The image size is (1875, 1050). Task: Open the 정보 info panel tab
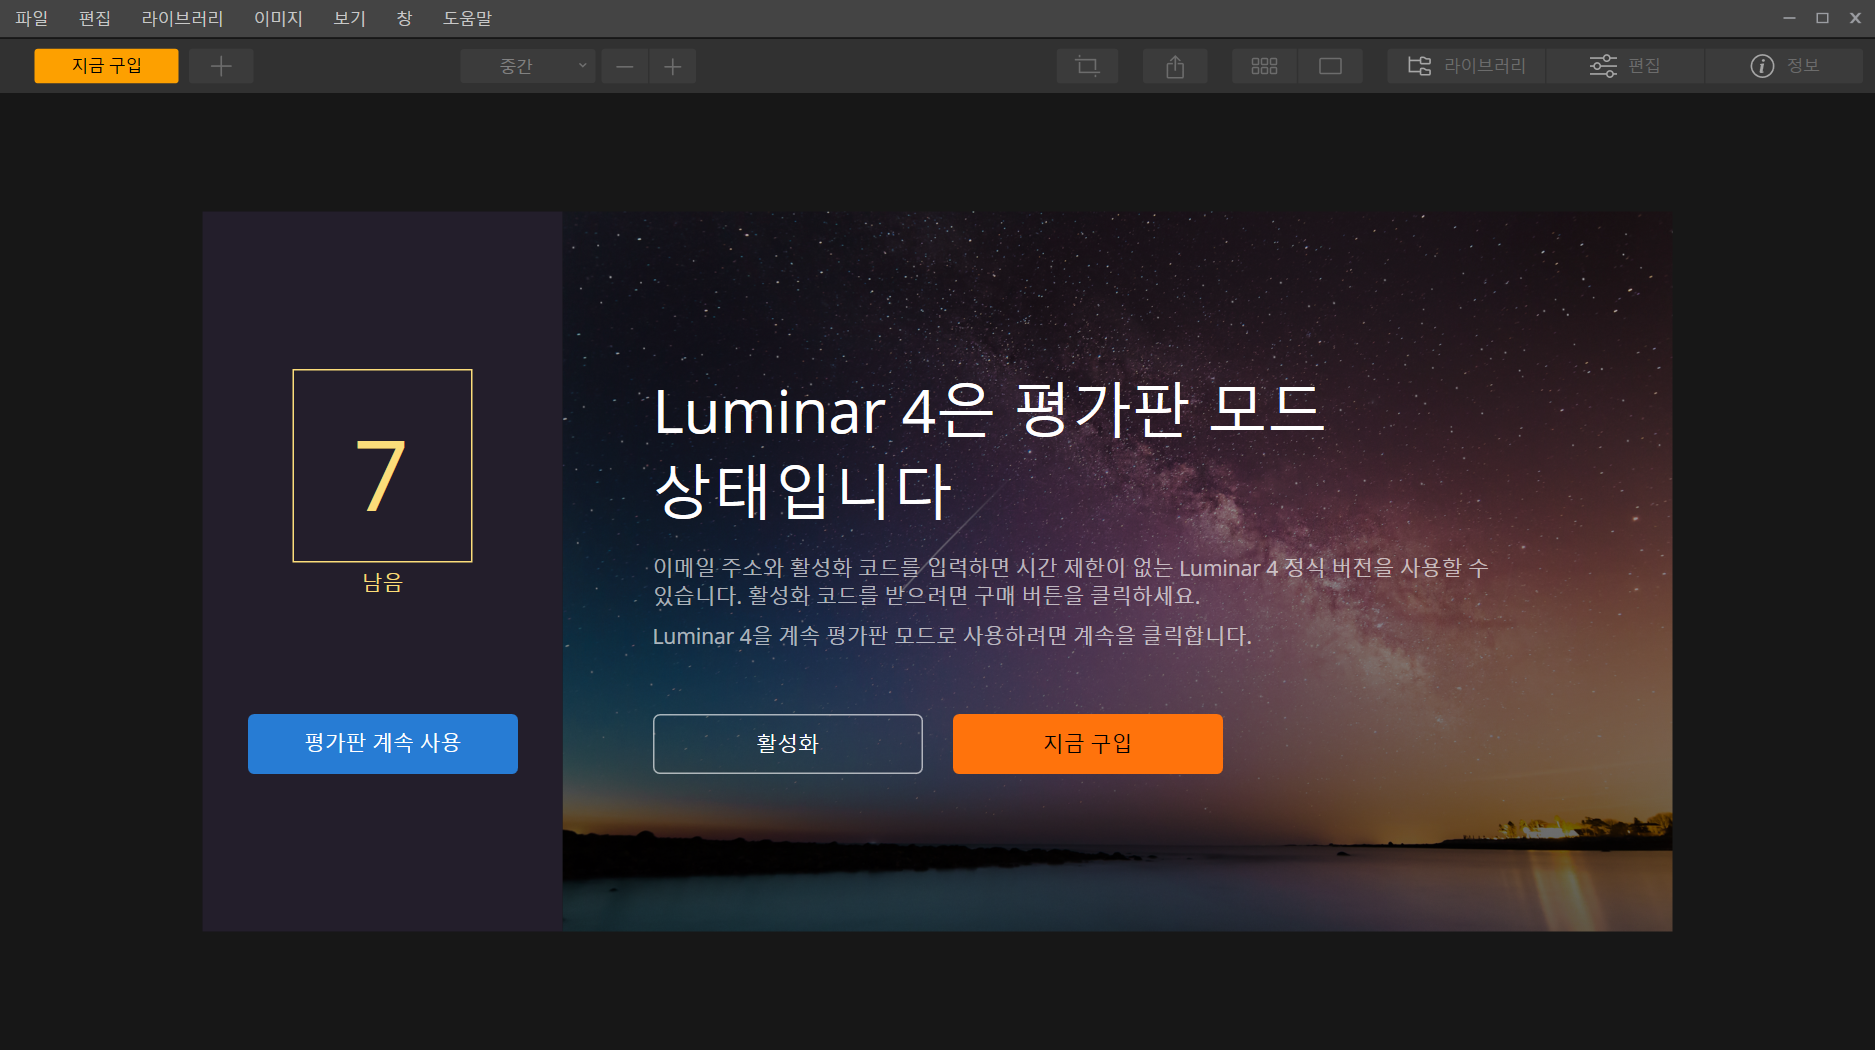(x=1784, y=66)
